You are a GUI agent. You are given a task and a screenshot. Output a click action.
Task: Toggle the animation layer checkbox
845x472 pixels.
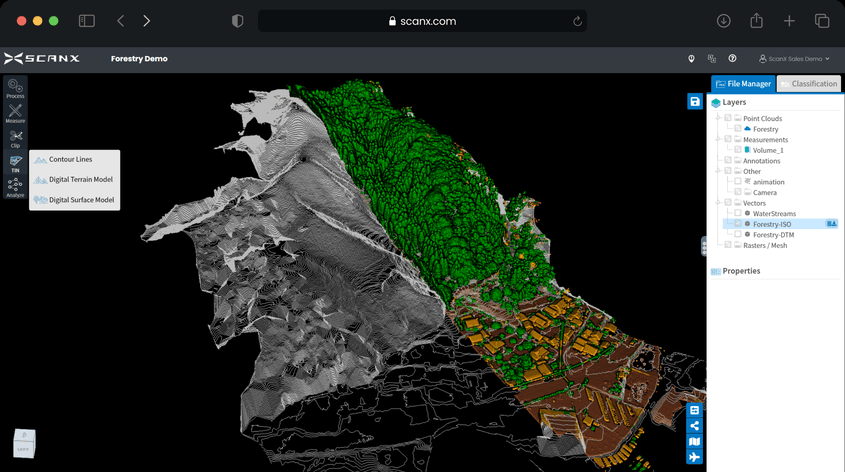(738, 182)
